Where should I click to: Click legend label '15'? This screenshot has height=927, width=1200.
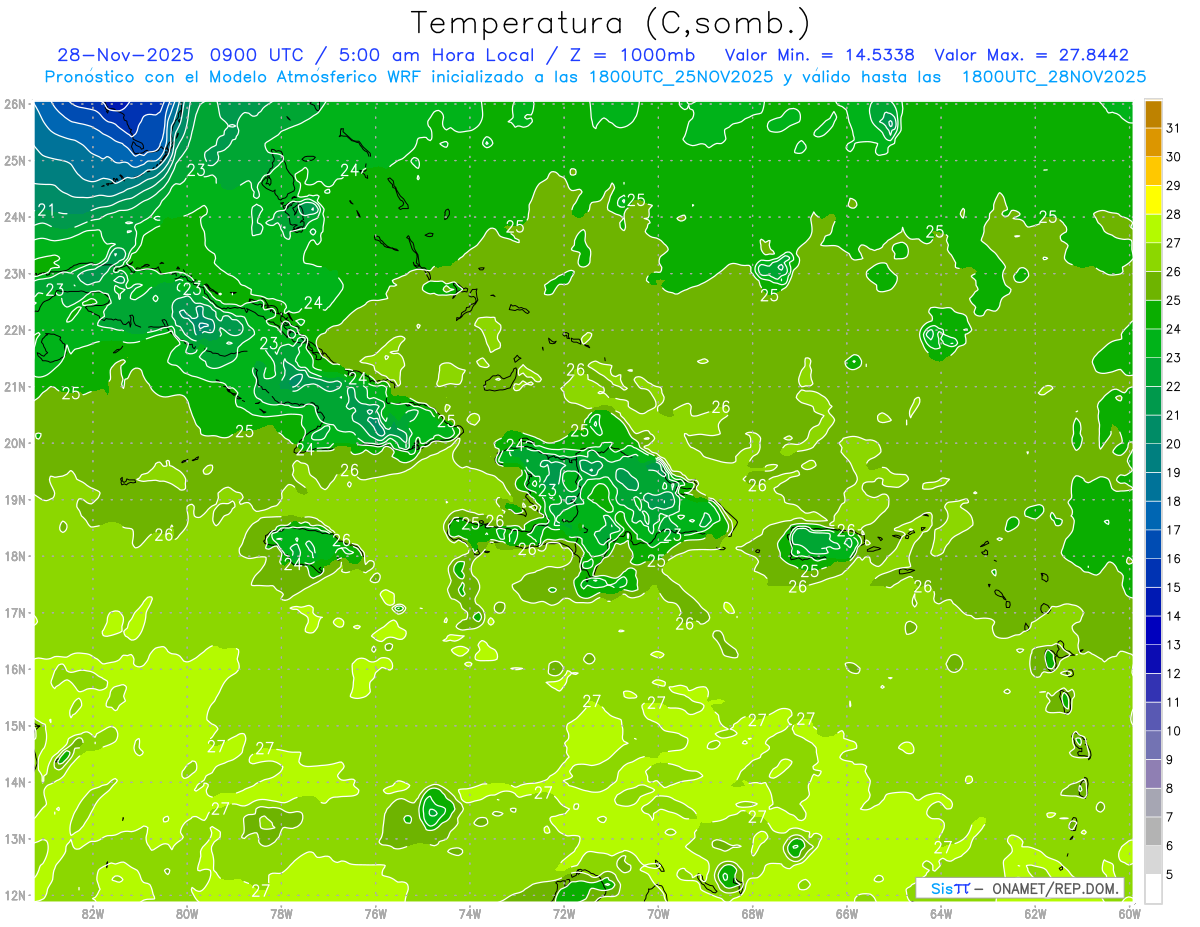pos(1173,587)
